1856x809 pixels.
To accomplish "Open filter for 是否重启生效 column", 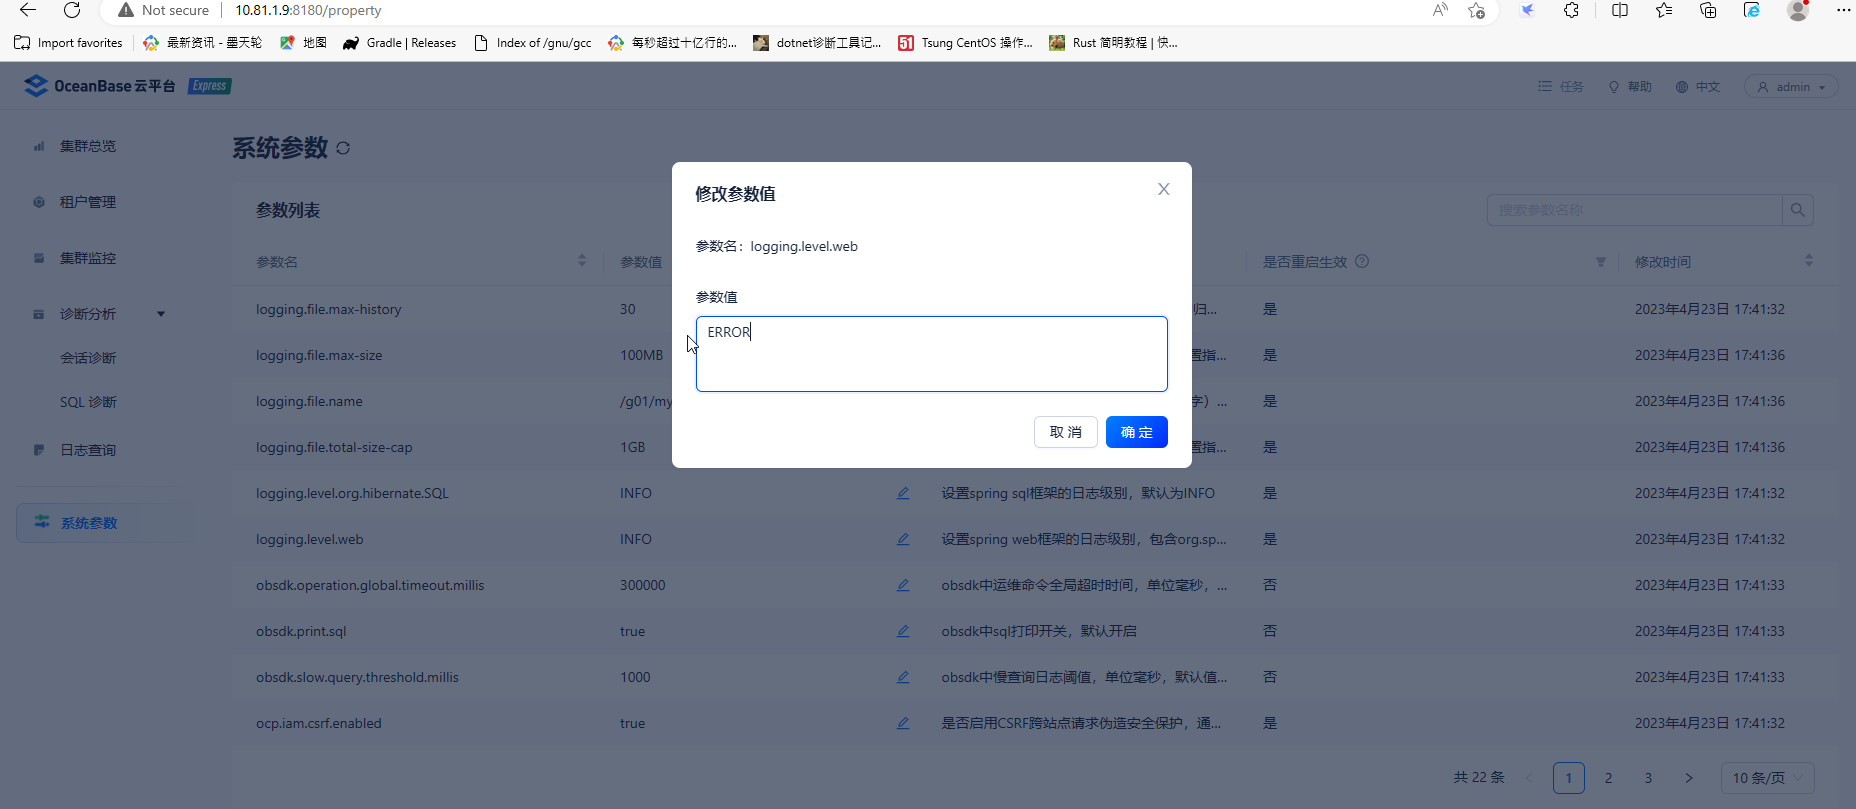I will (x=1601, y=262).
